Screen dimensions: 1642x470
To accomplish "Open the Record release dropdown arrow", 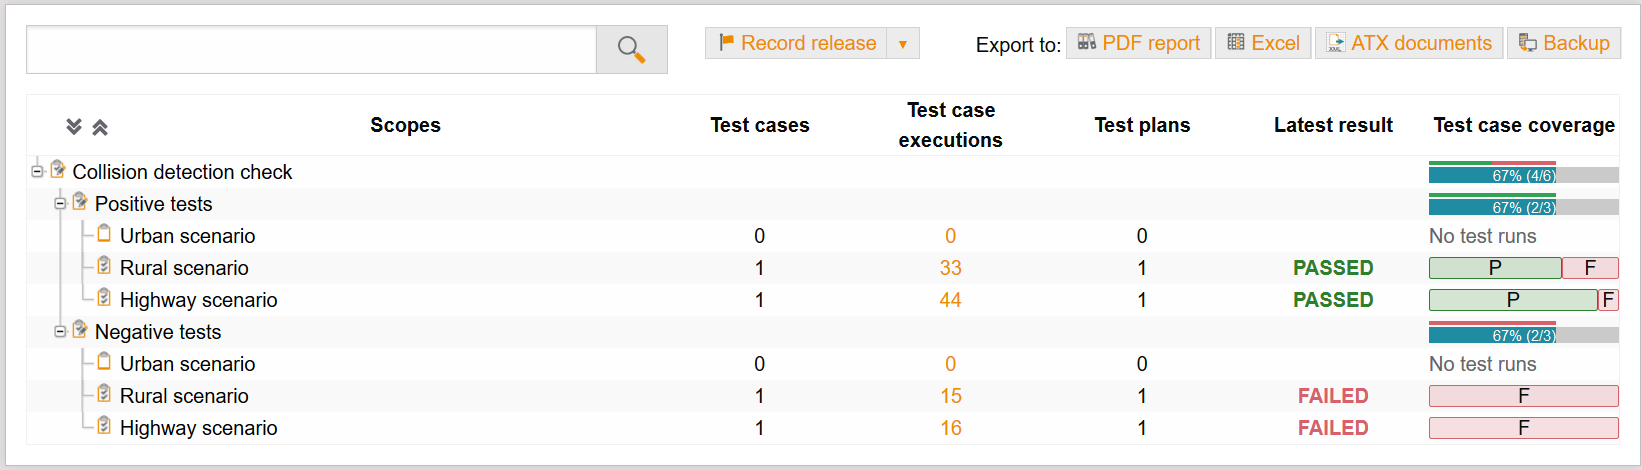I will pyautogui.click(x=902, y=44).
